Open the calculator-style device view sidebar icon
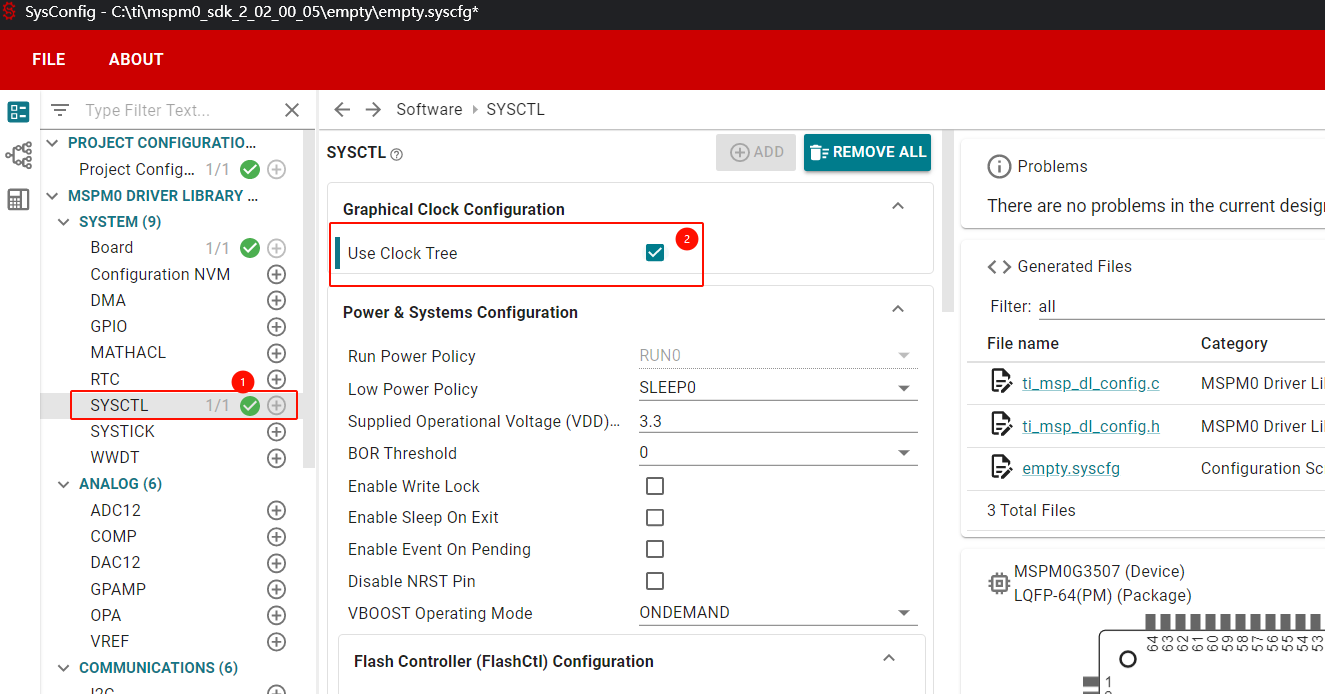Viewport: 1325px width, 694px height. (x=18, y=199)
